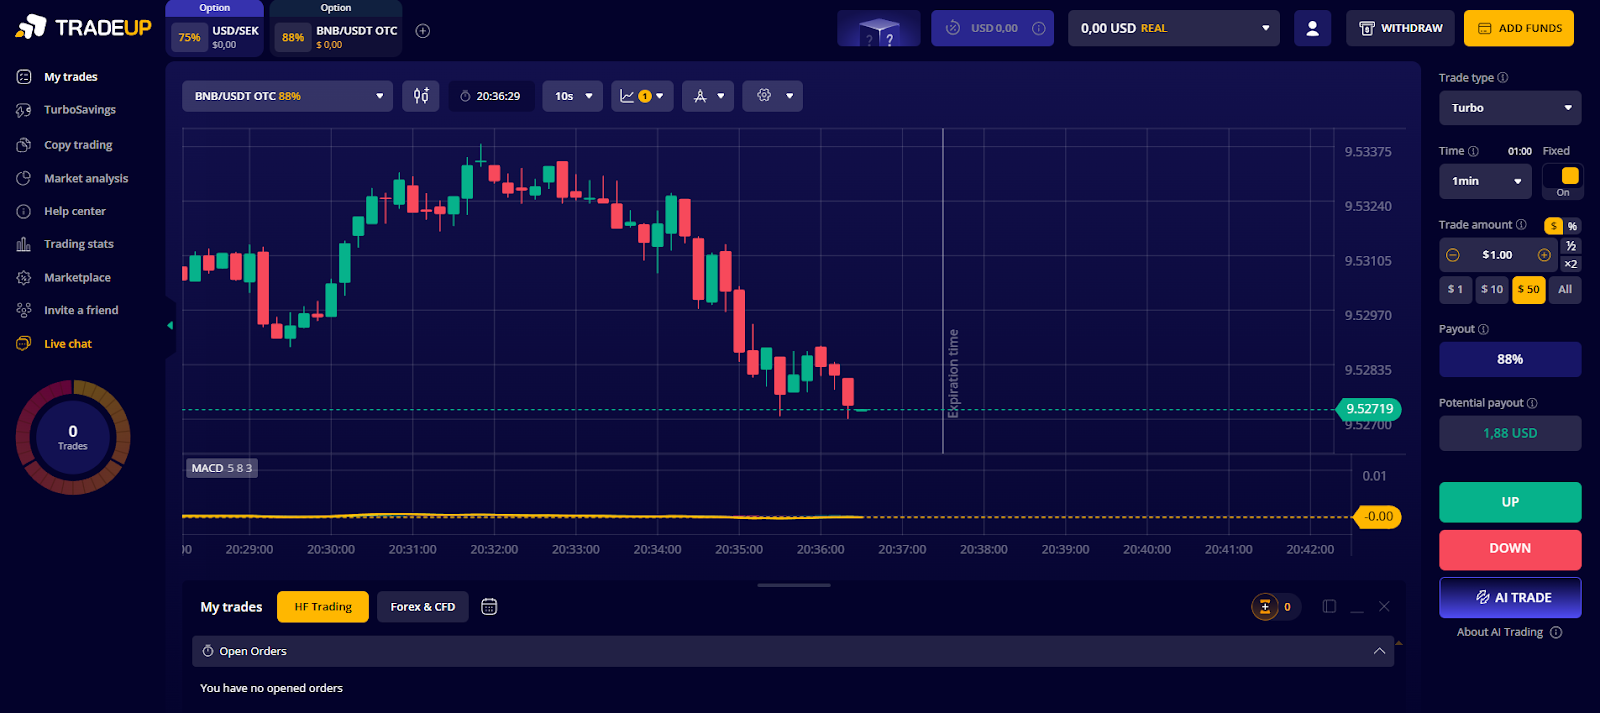Click the Trade type info icon
The height and width of the screenshot is (713, 1600).
(x=1503, y=78)
